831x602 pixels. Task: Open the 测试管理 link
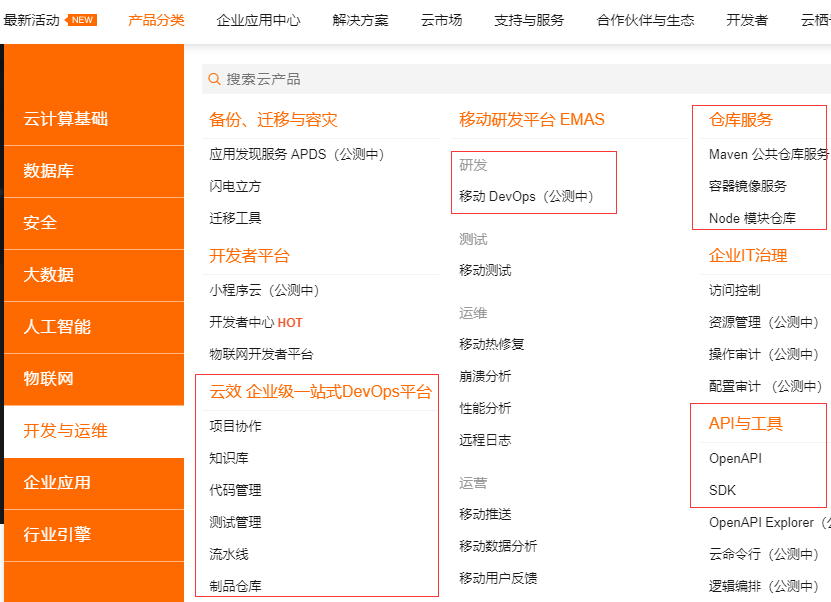click(235, 523)
